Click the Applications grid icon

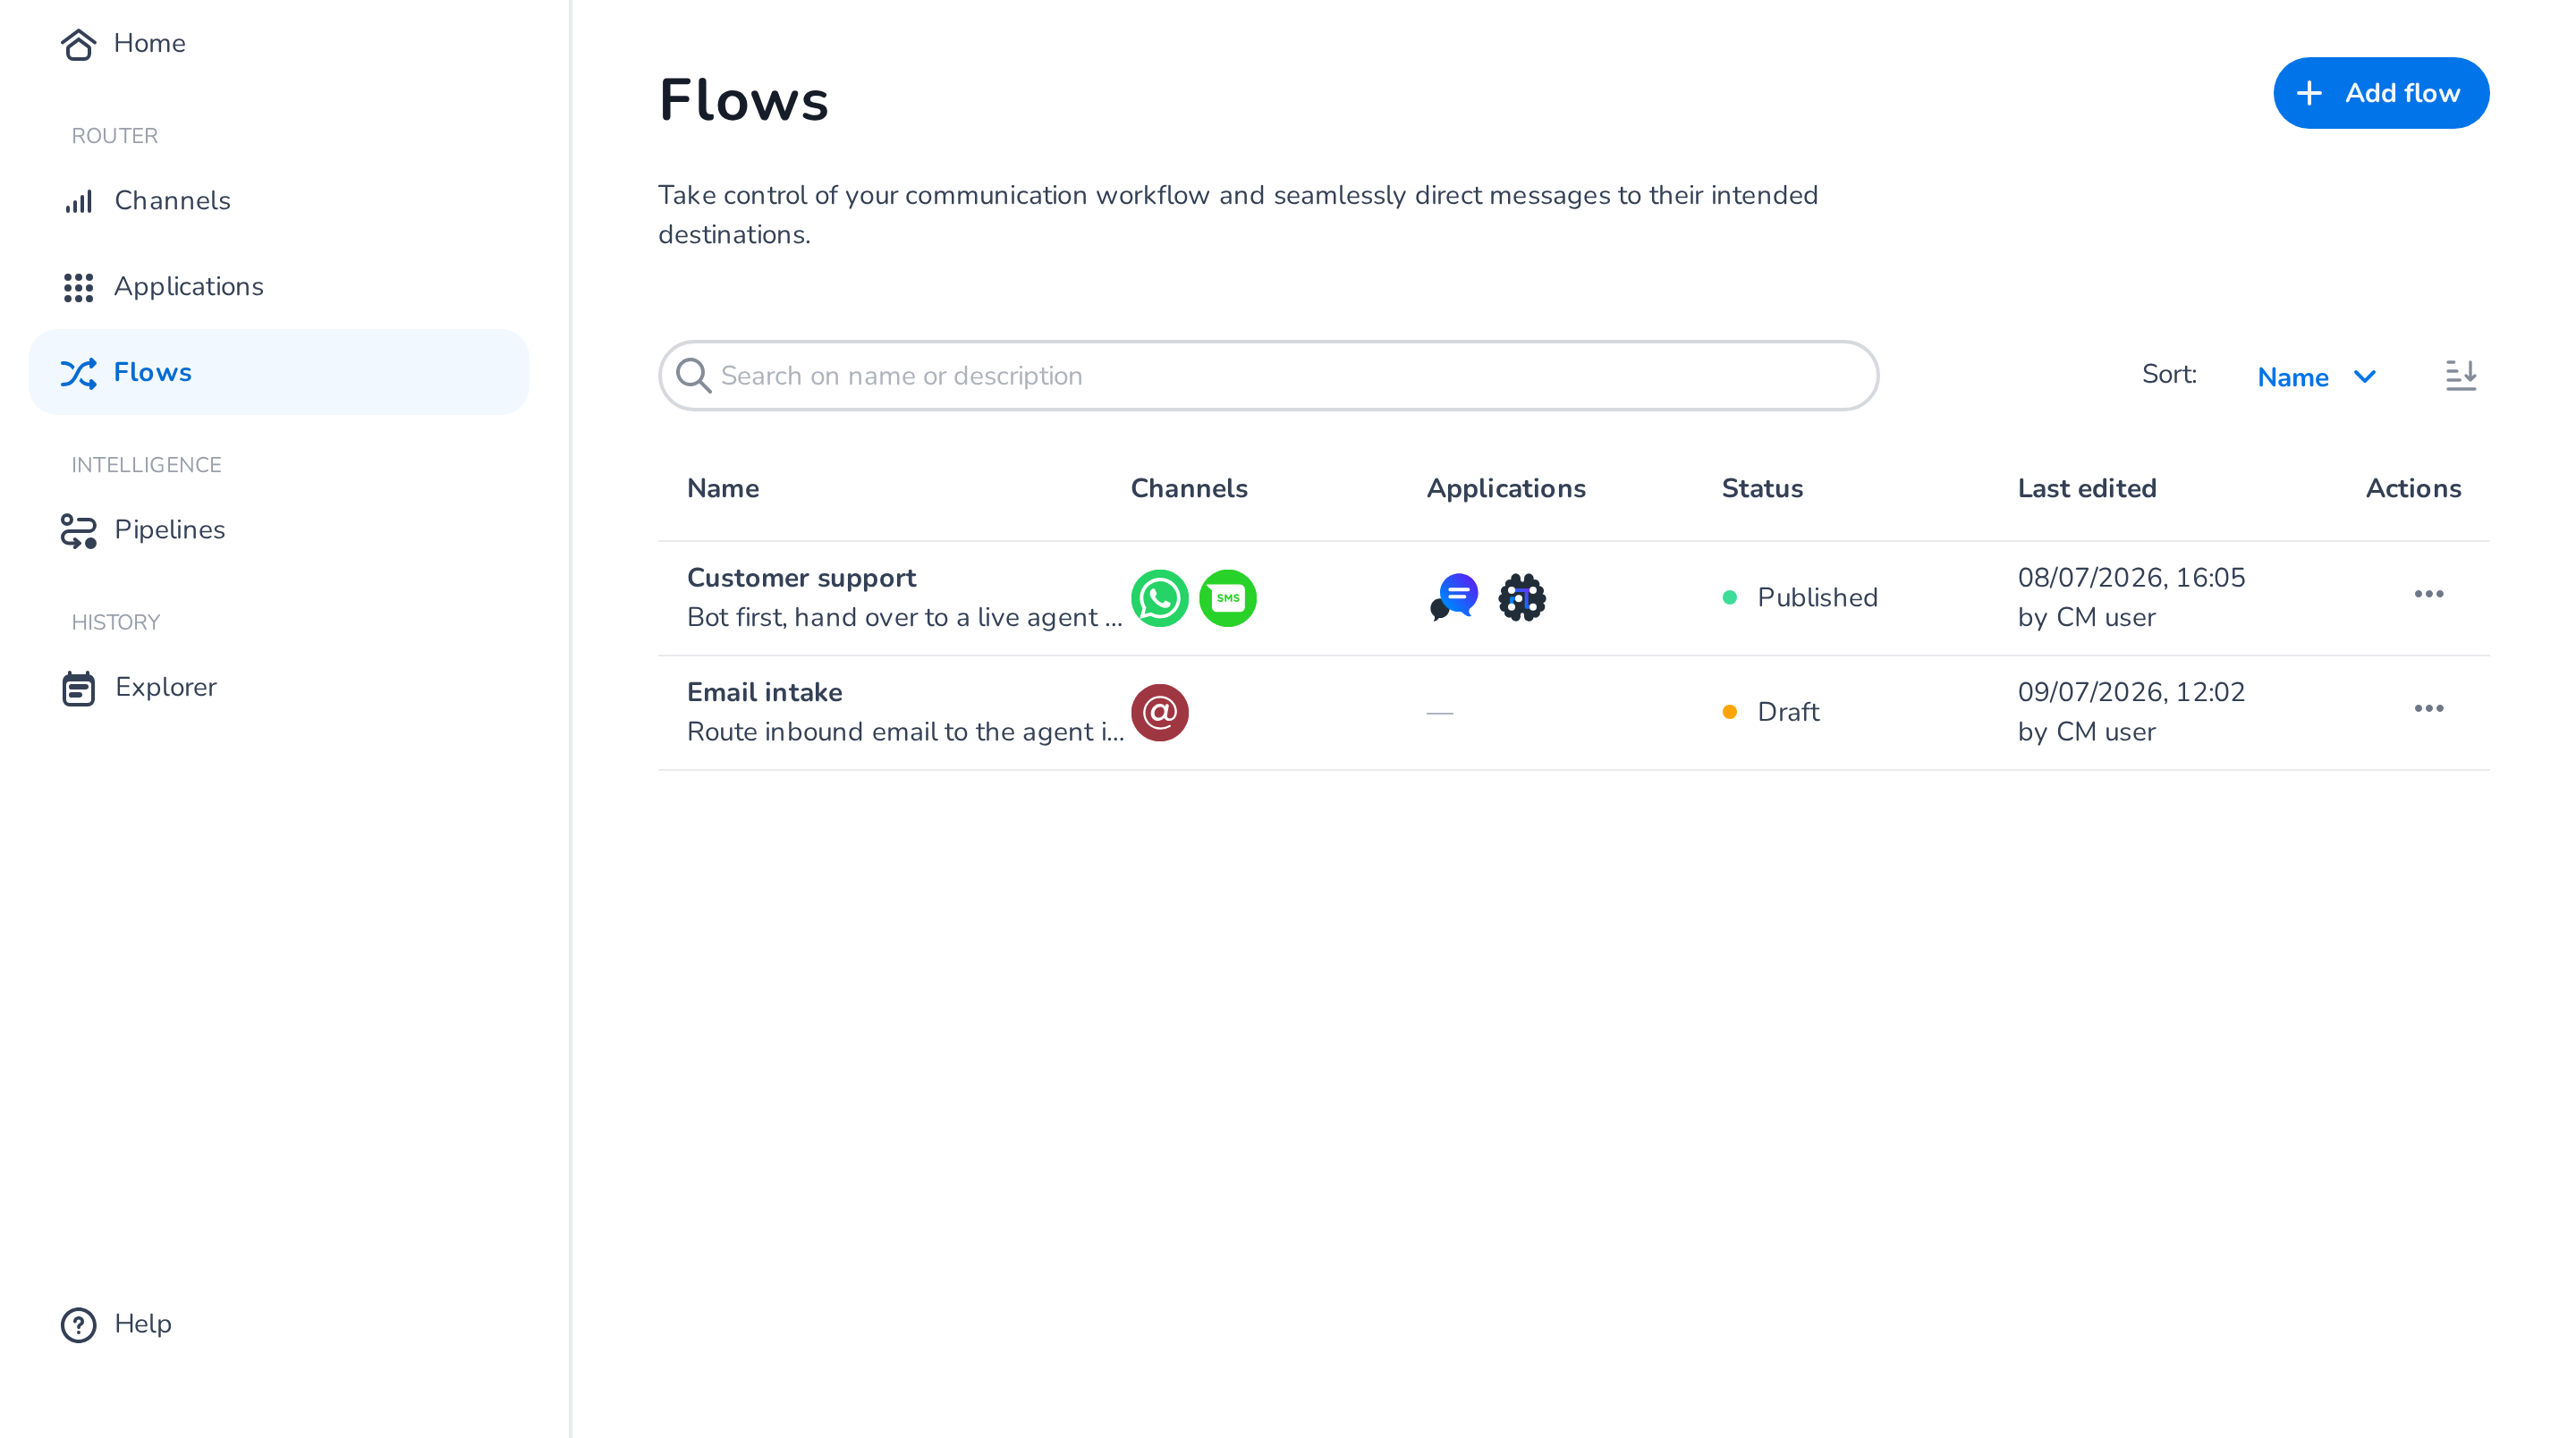[78, 287]
